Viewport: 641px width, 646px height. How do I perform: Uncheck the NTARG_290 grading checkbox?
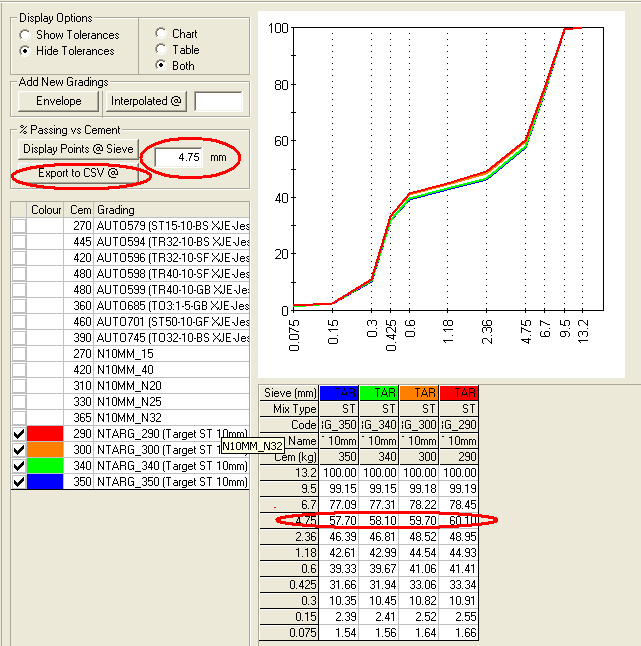19,434
